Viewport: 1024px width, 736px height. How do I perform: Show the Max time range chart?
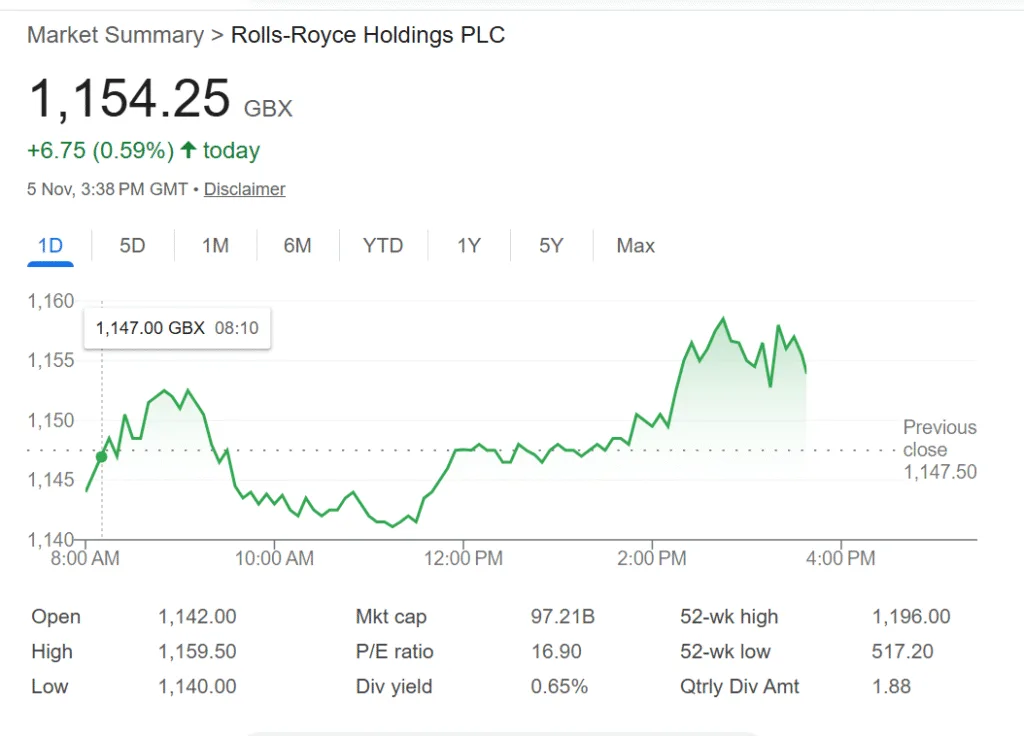[x=635, y=246]
